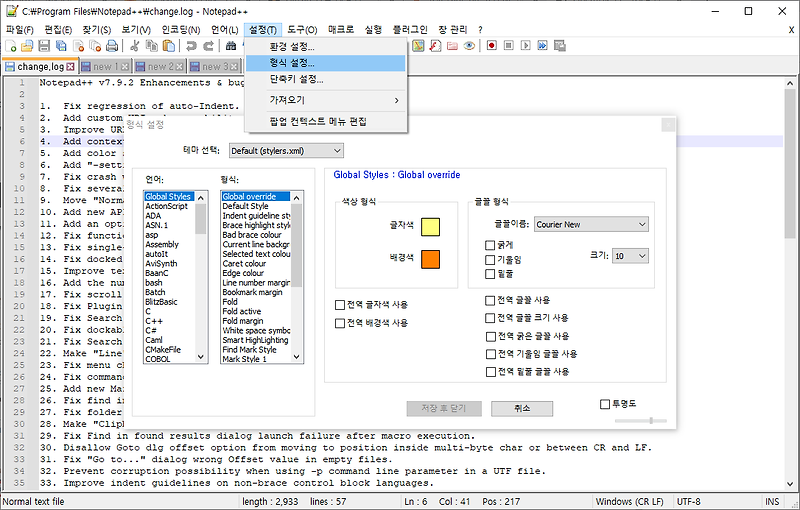800x510 pixels.
Task: Open the 인코딩(N) menu
Action: (181, 30)
